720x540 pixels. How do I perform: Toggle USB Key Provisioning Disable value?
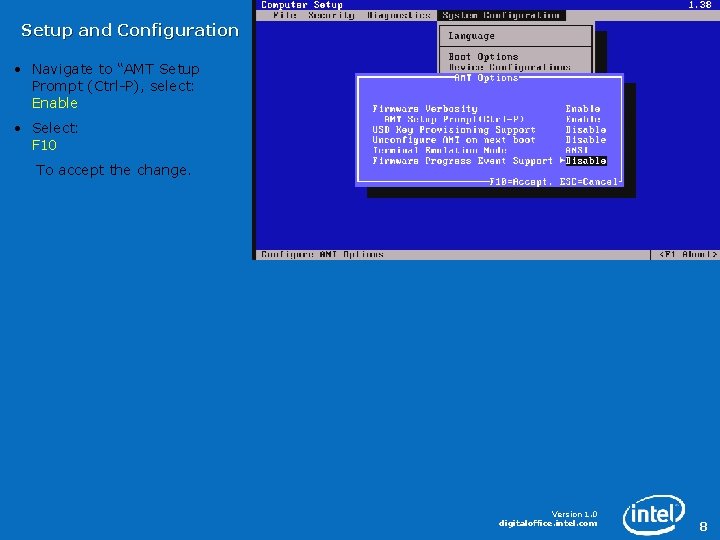(585, 129)
